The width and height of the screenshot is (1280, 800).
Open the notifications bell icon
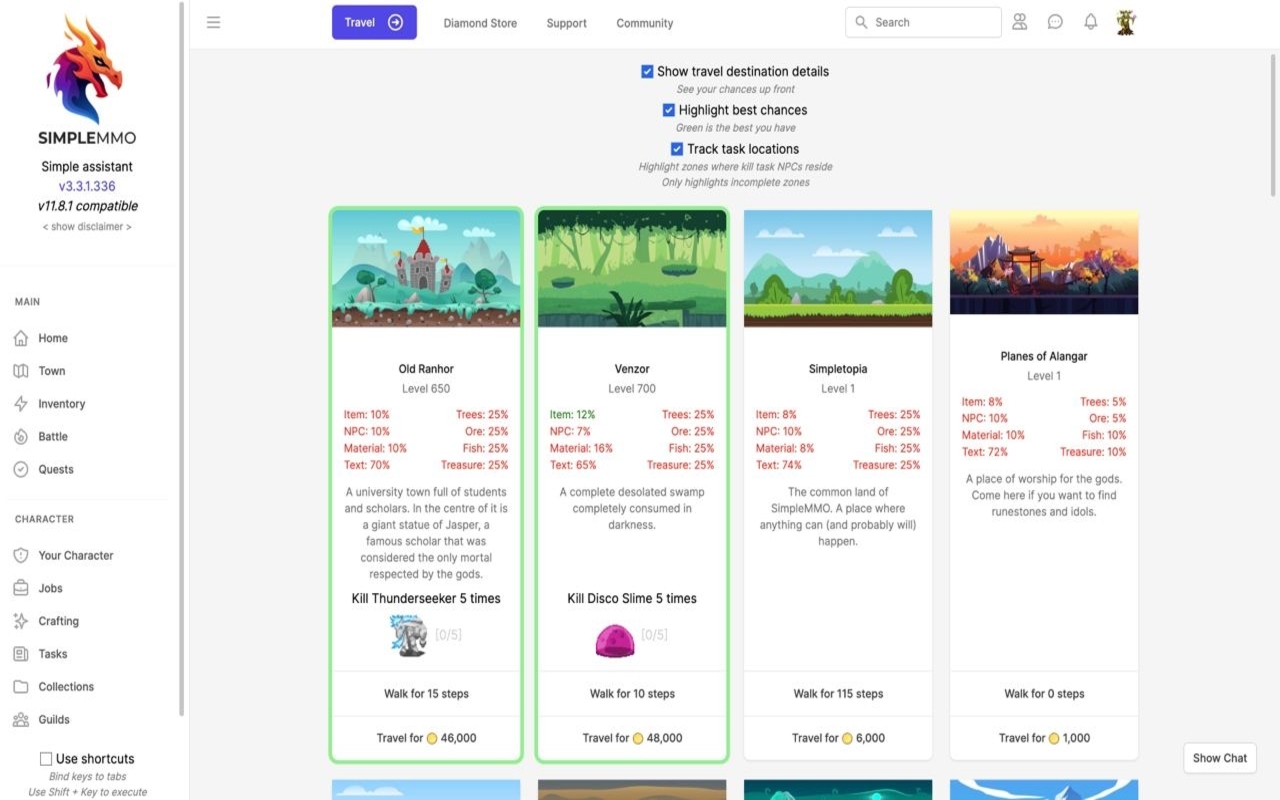[x=1091, y=22]
